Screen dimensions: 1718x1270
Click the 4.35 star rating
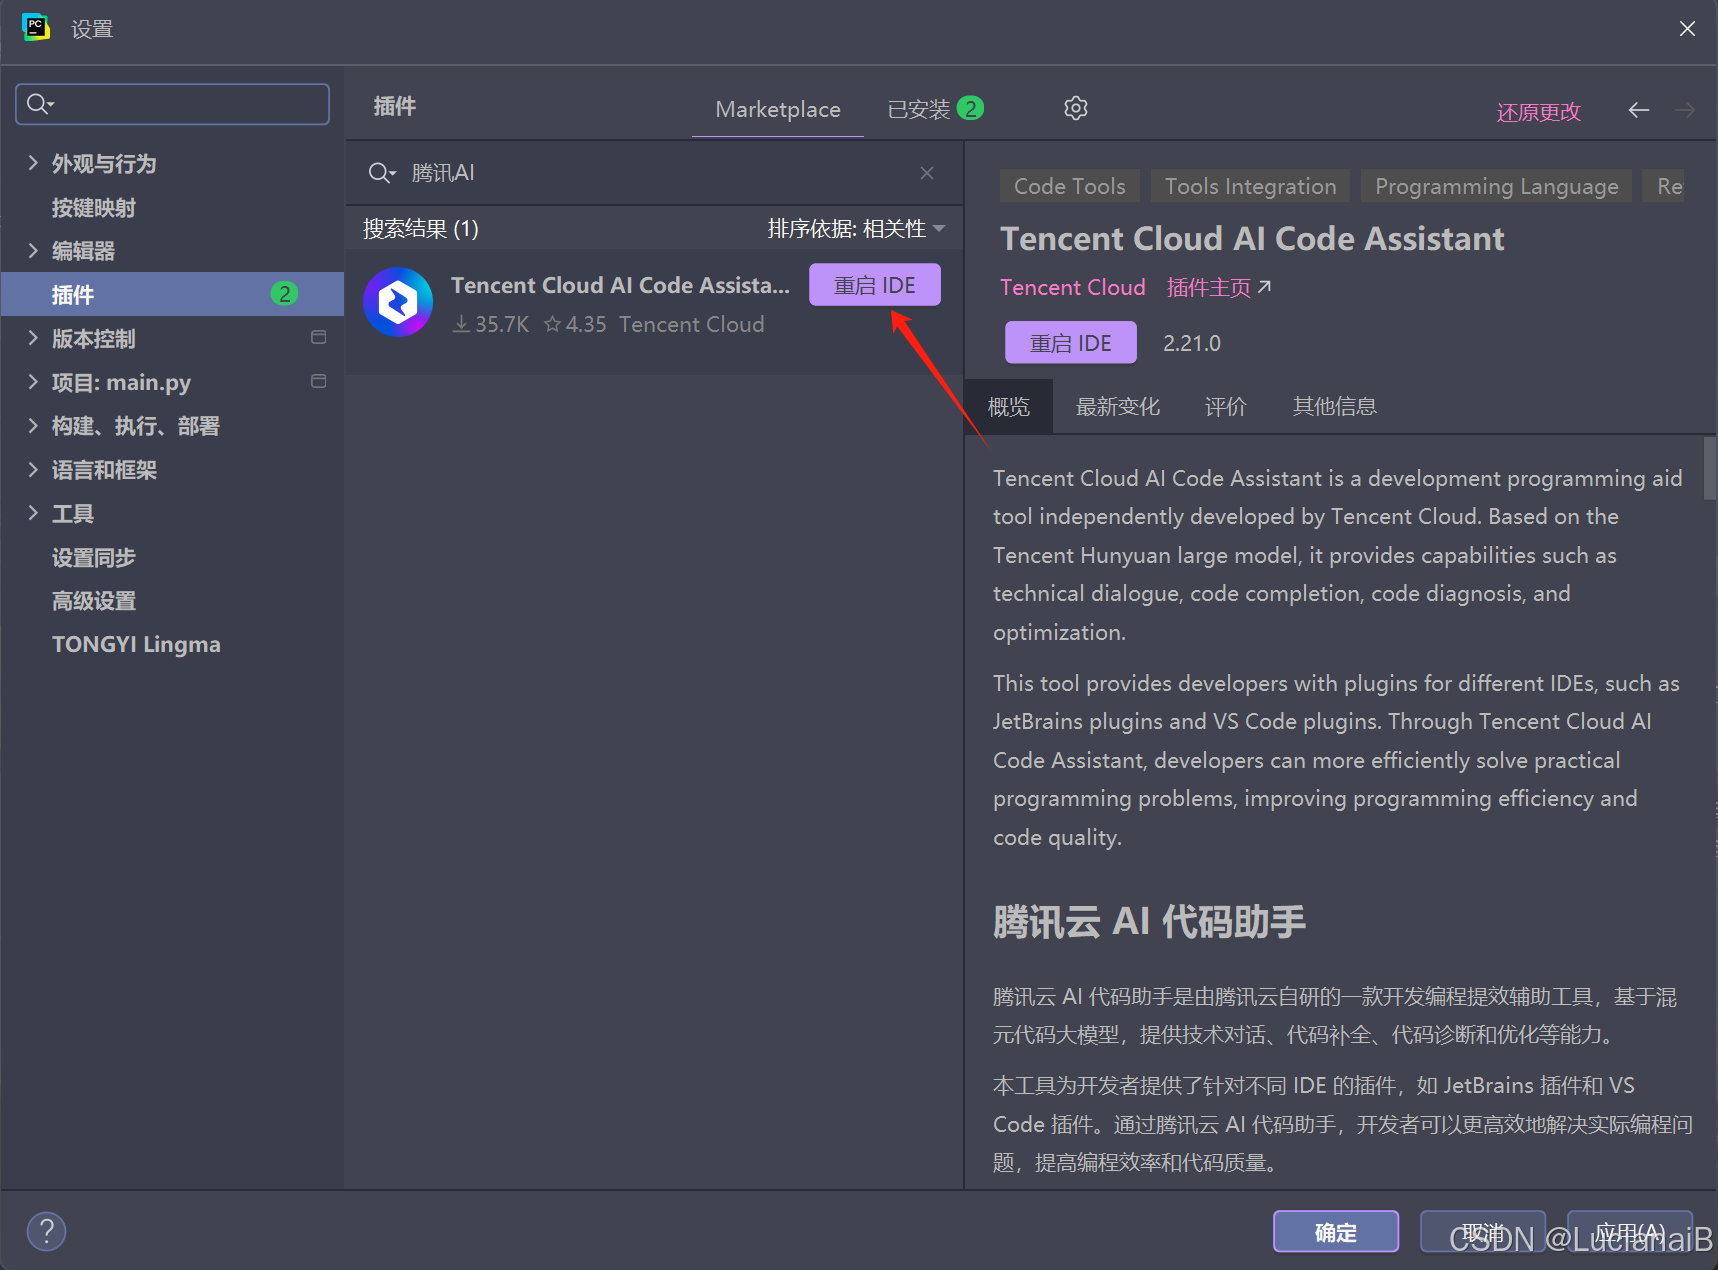point(575,324)
